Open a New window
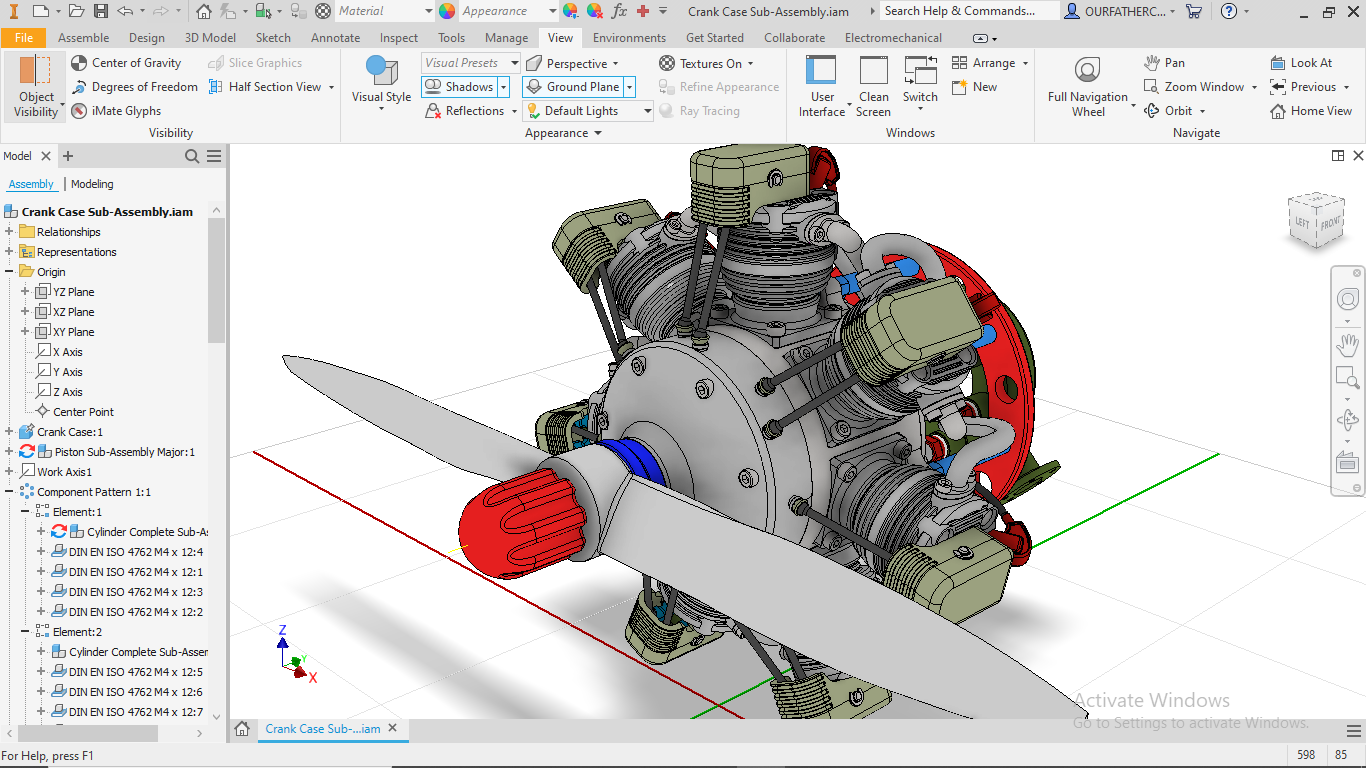Image resolution: width=1366 pixels, height=768 pixels. tap(974, 87)
